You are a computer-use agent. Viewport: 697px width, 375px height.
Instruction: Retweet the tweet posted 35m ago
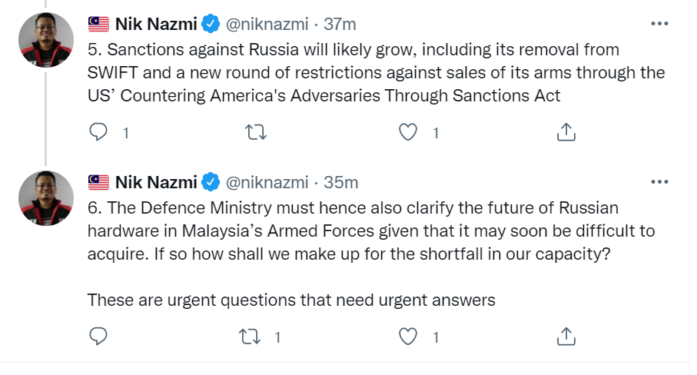(250, 336)
